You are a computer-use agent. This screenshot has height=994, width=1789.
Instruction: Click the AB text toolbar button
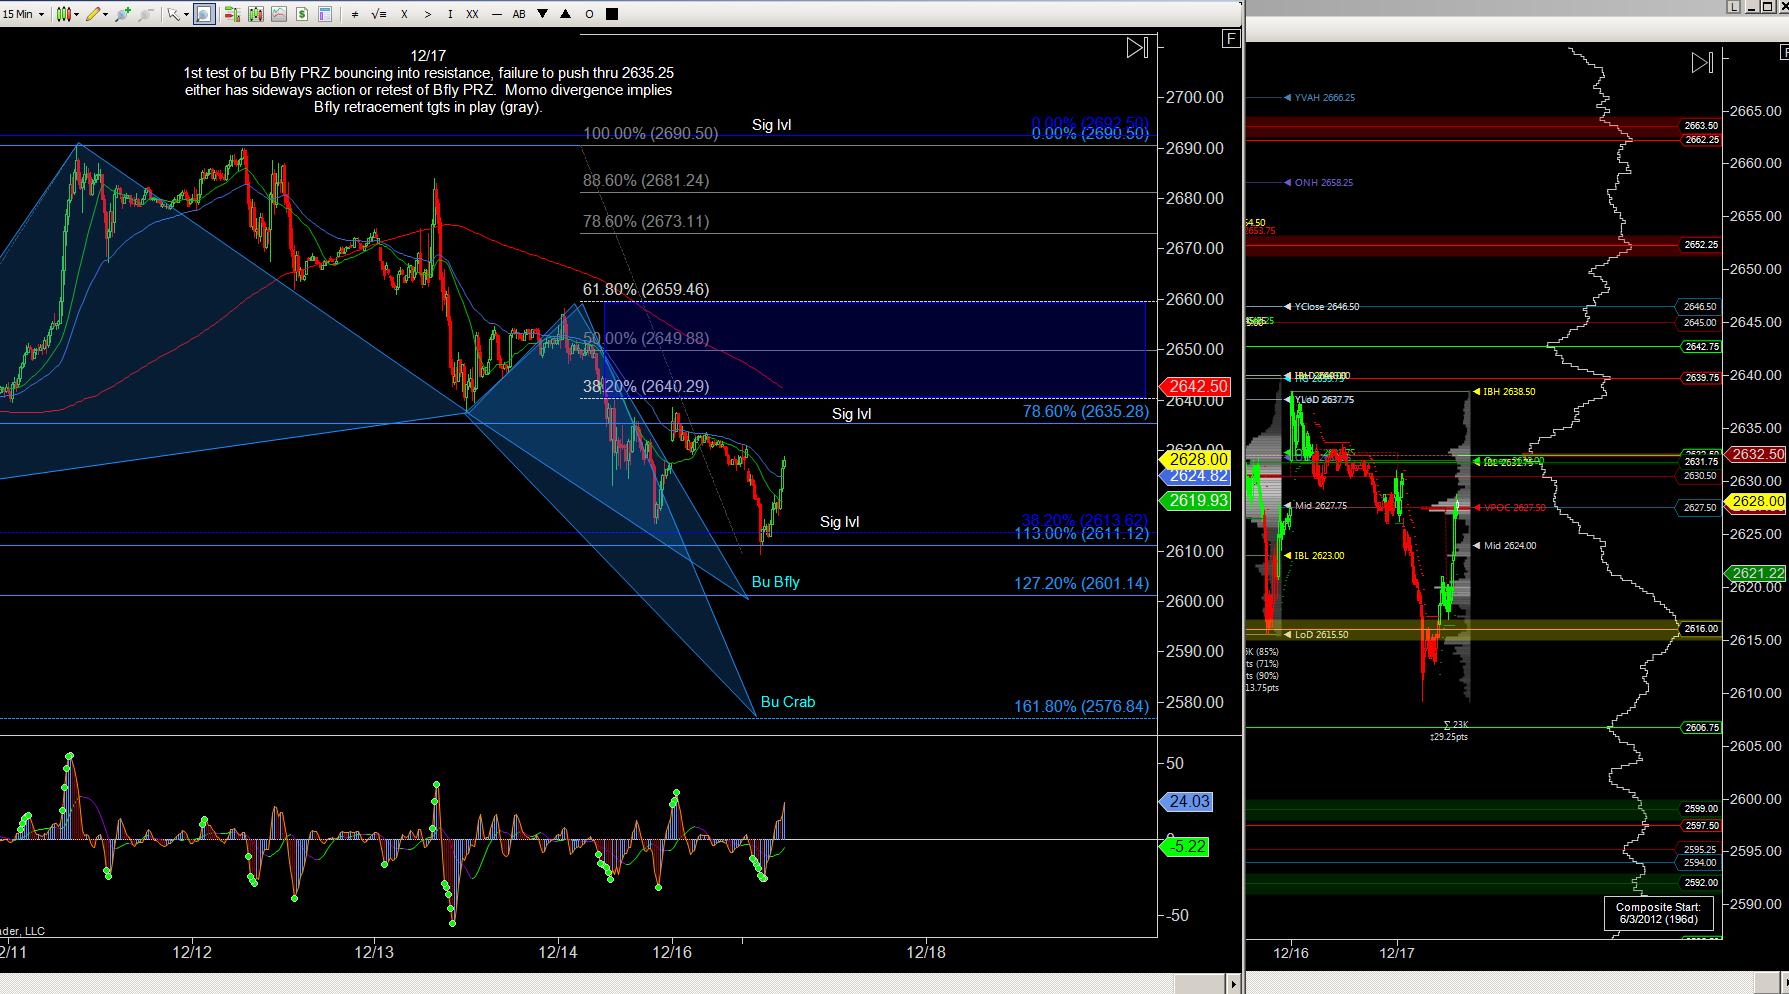519,14
